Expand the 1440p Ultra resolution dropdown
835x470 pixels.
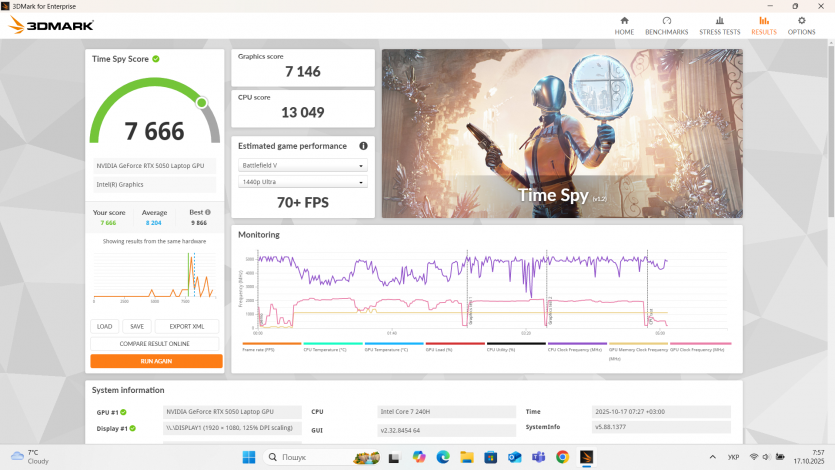pos(303,182)
